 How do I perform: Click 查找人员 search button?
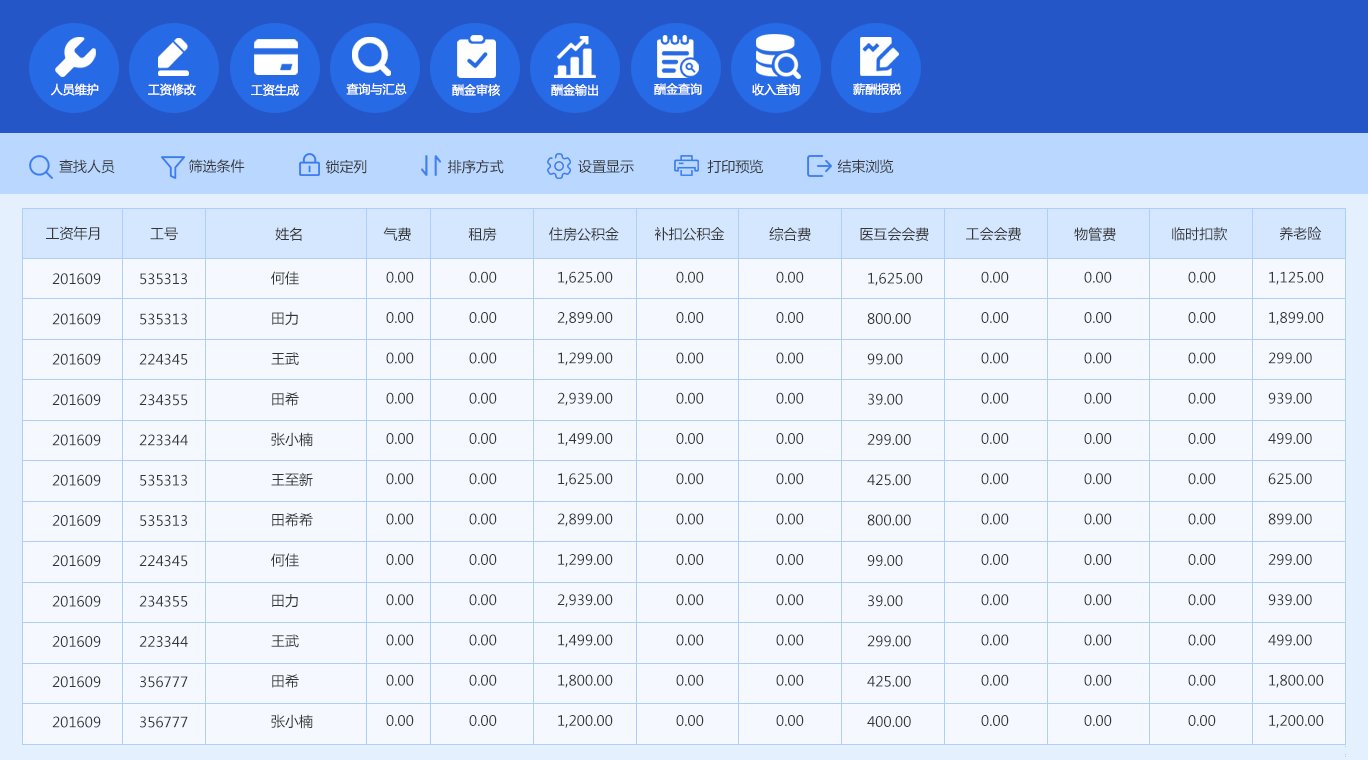coord(72,166)
